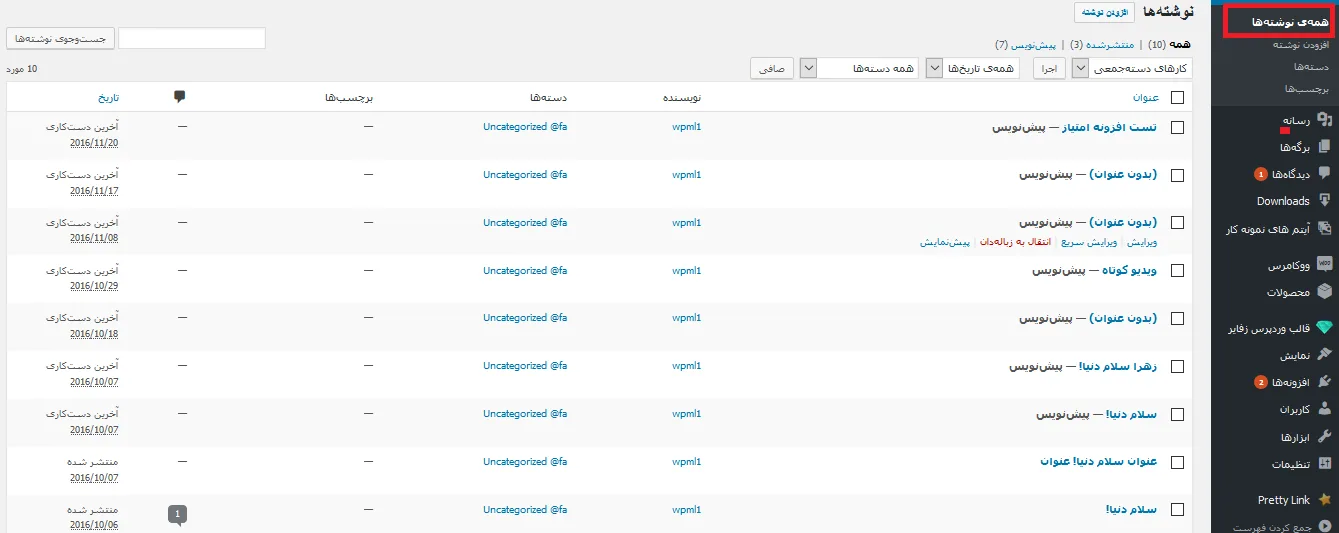Open the ویدیو کوتاه post title

click(x=1128, y=271)
